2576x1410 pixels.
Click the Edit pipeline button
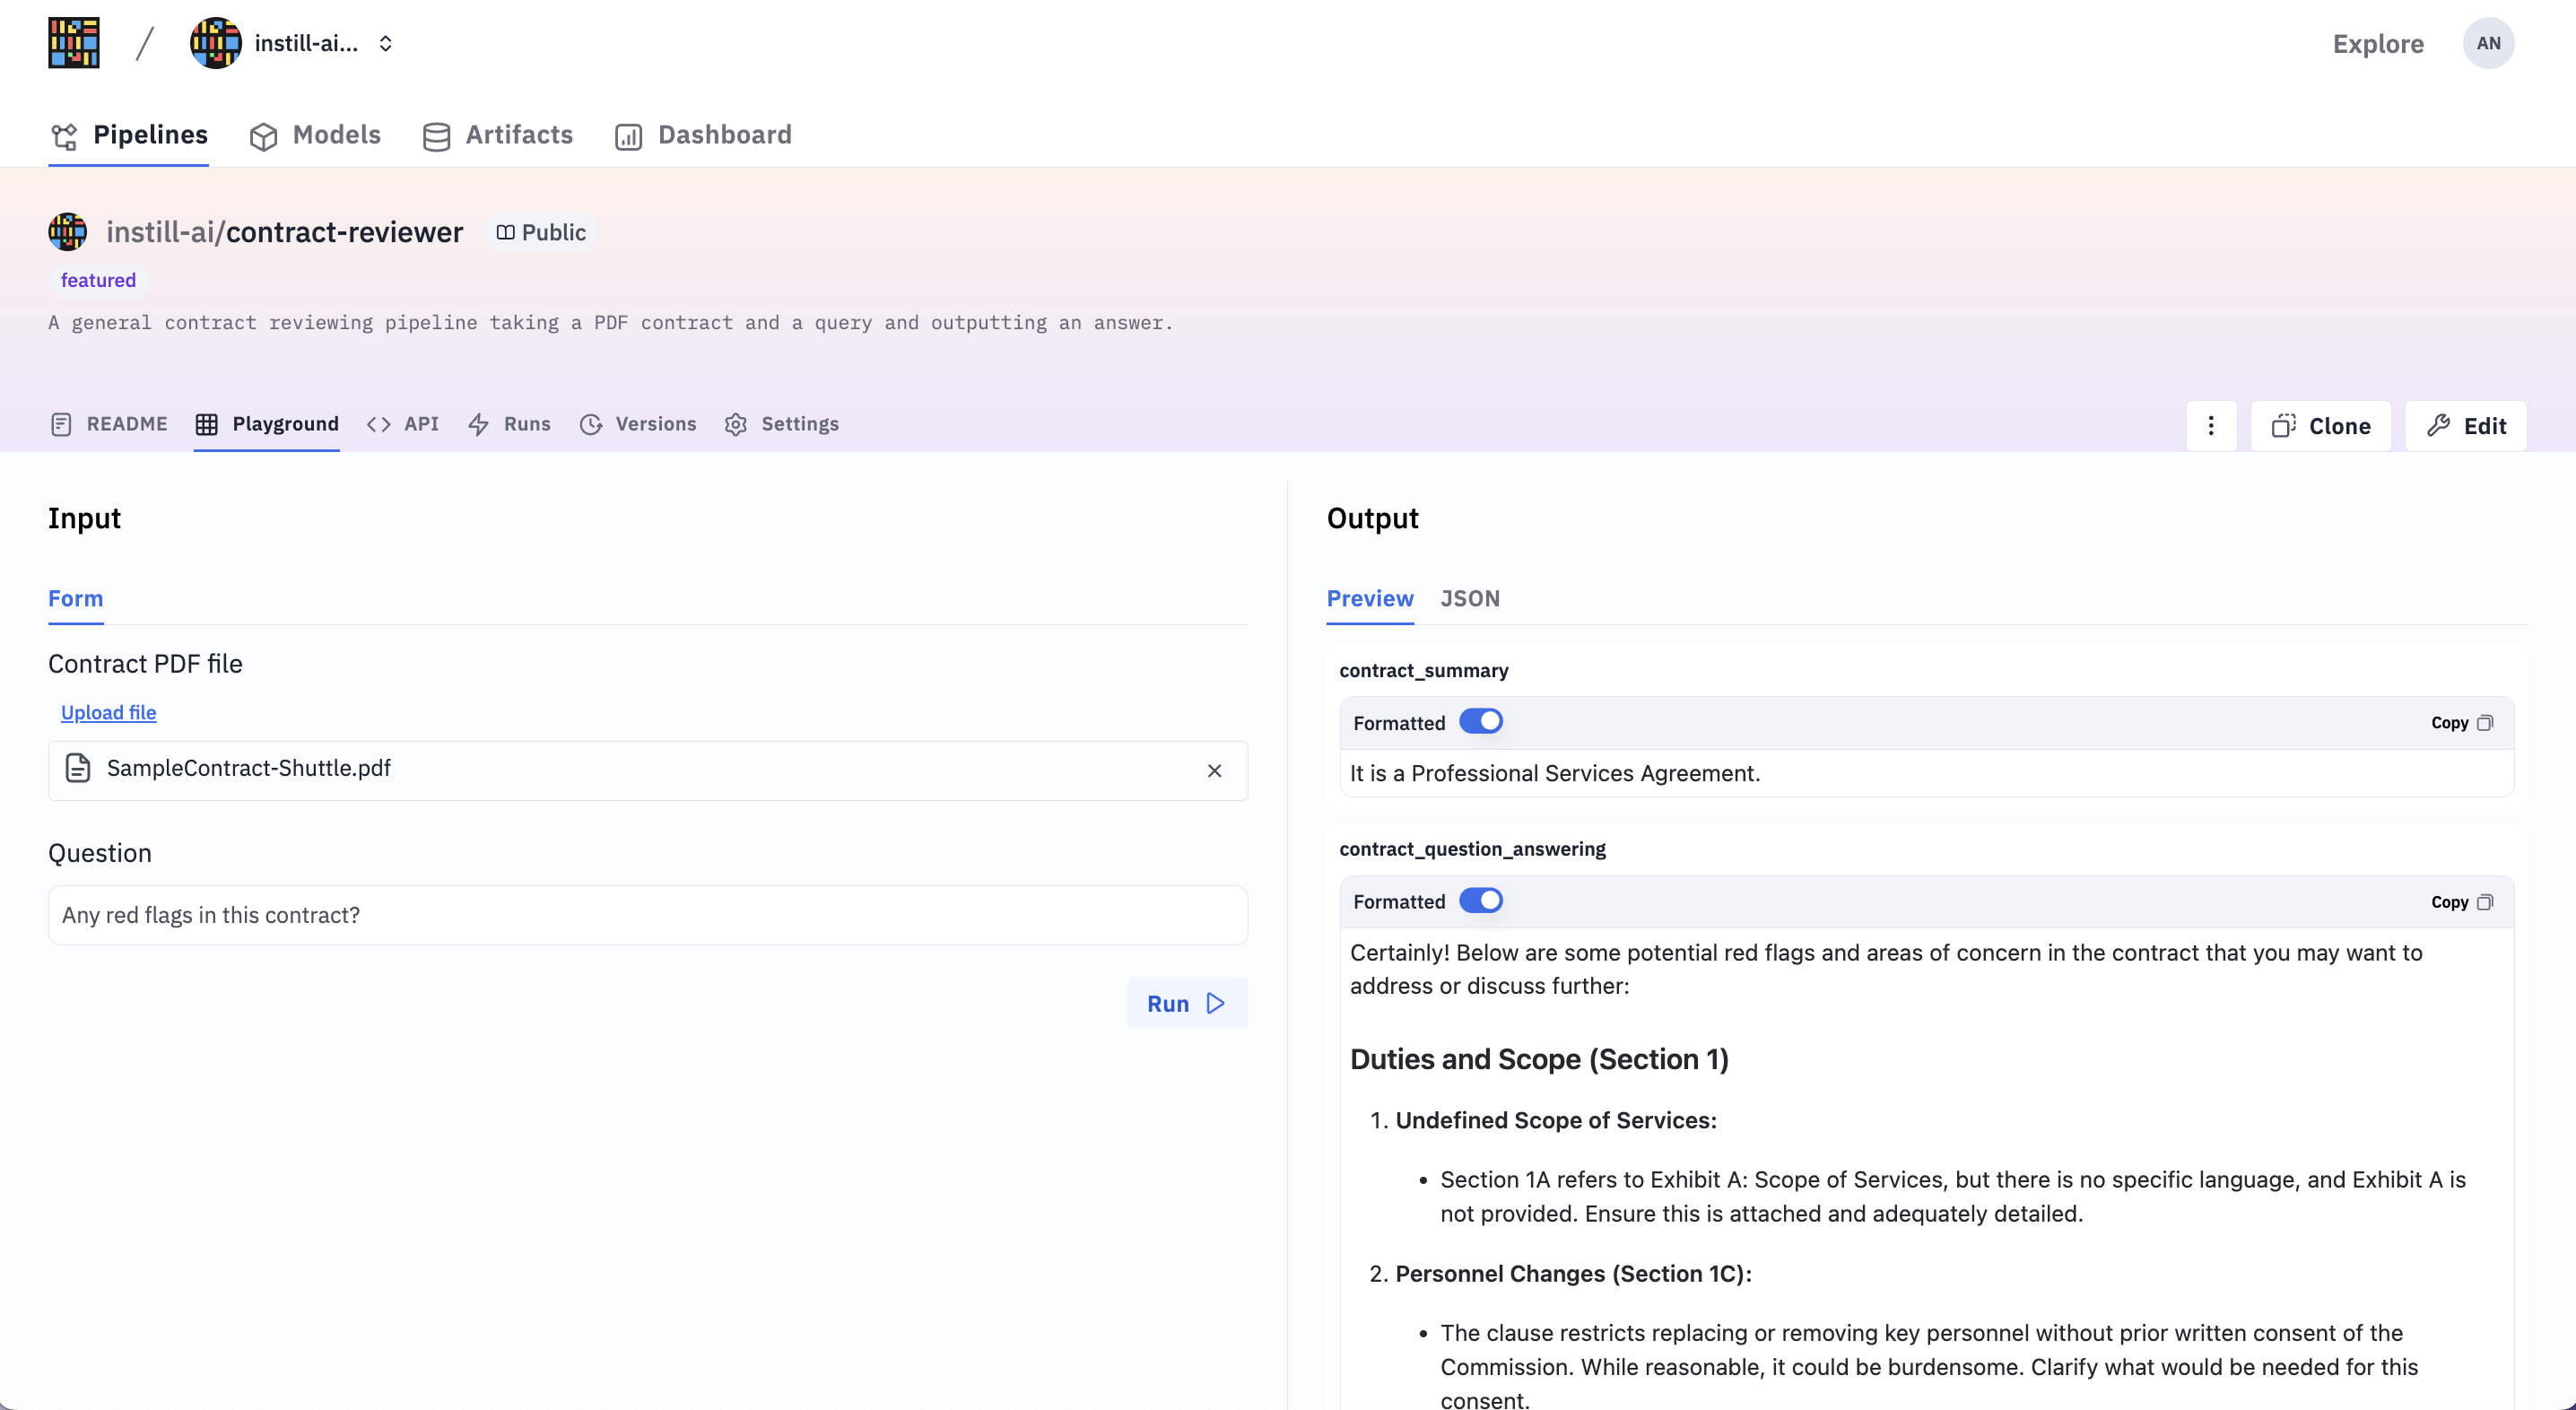tap(2465, 426)
